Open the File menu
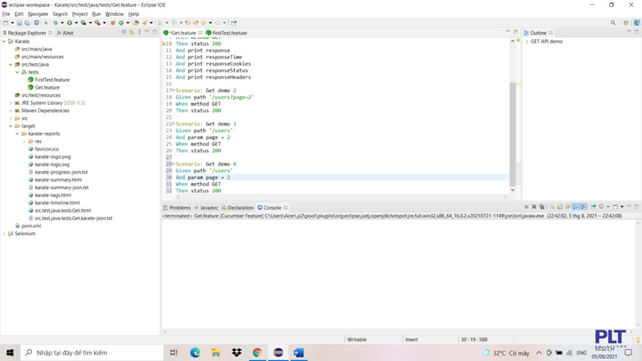Image resolution: width=642 pixels, height=361 pixels. click(x=6, y=14)
